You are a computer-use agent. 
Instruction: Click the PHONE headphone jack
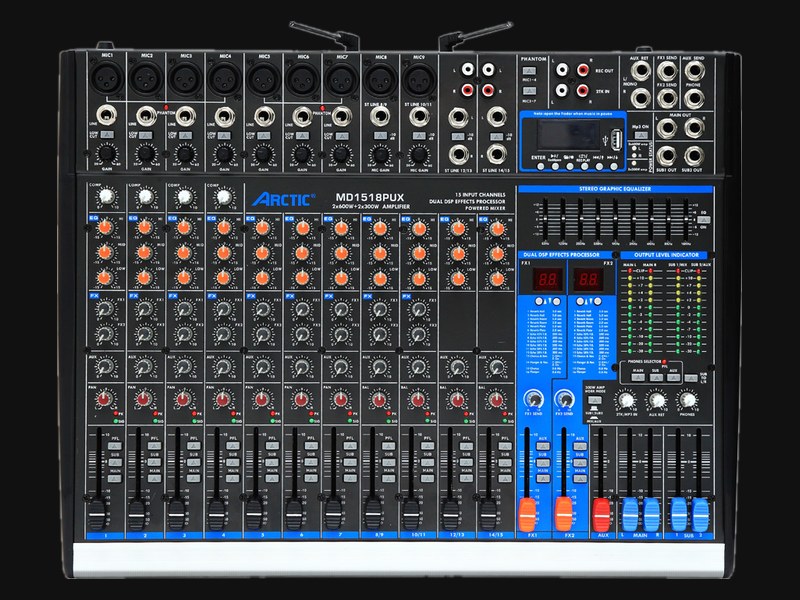pos(694,98)
